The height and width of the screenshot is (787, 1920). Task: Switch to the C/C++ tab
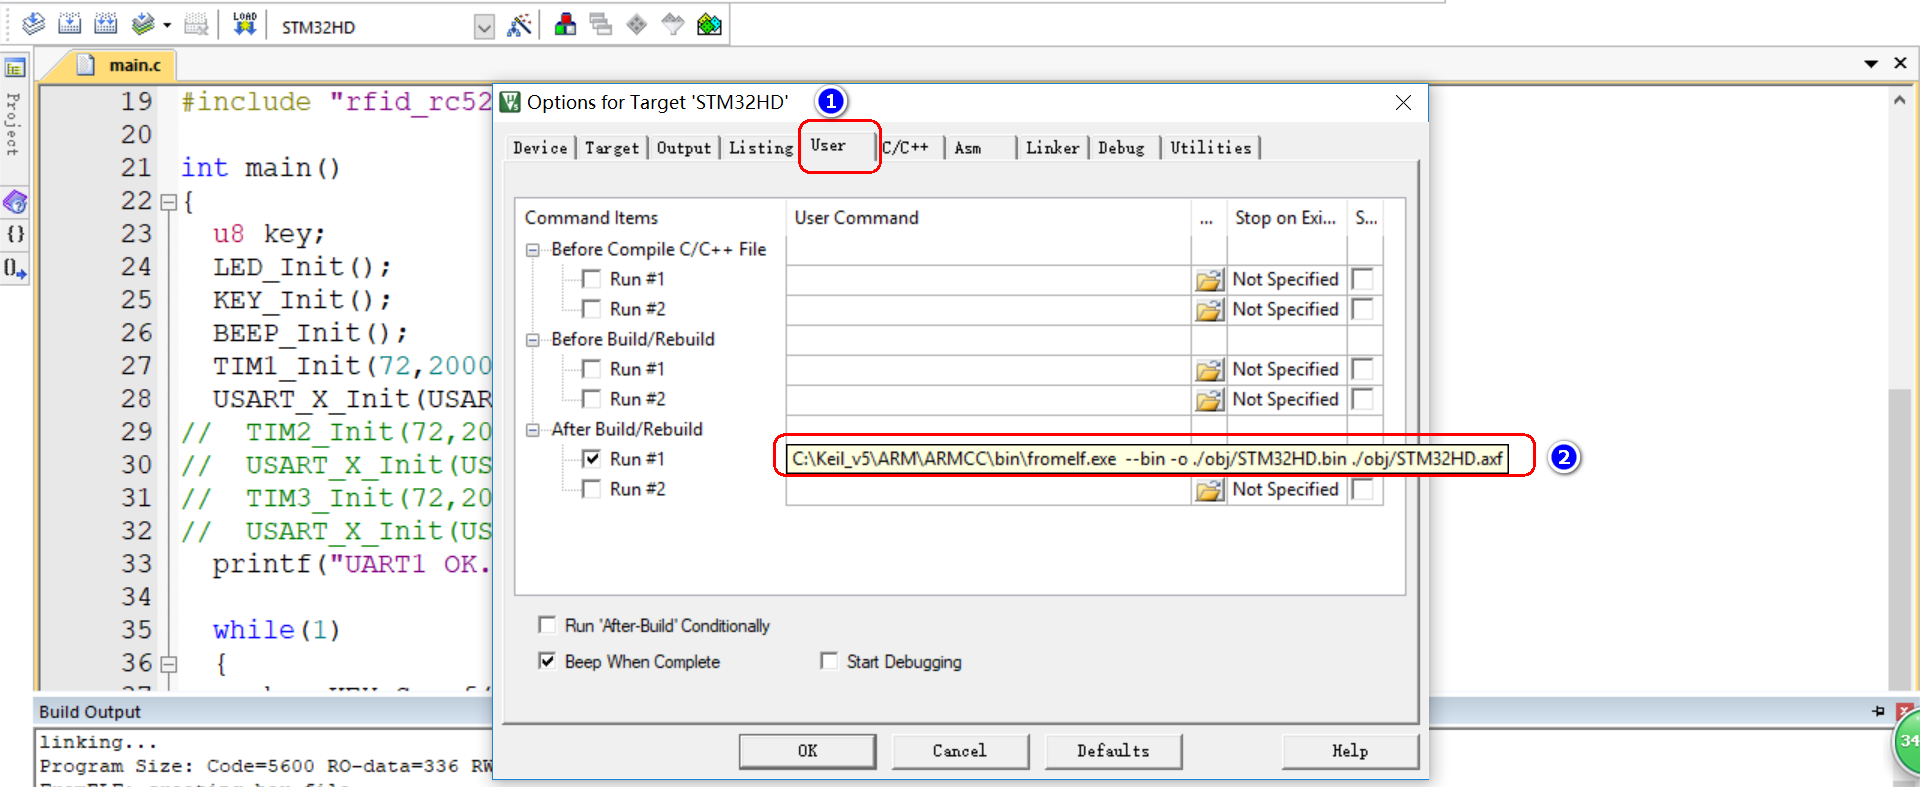click(x=906, y=148)
